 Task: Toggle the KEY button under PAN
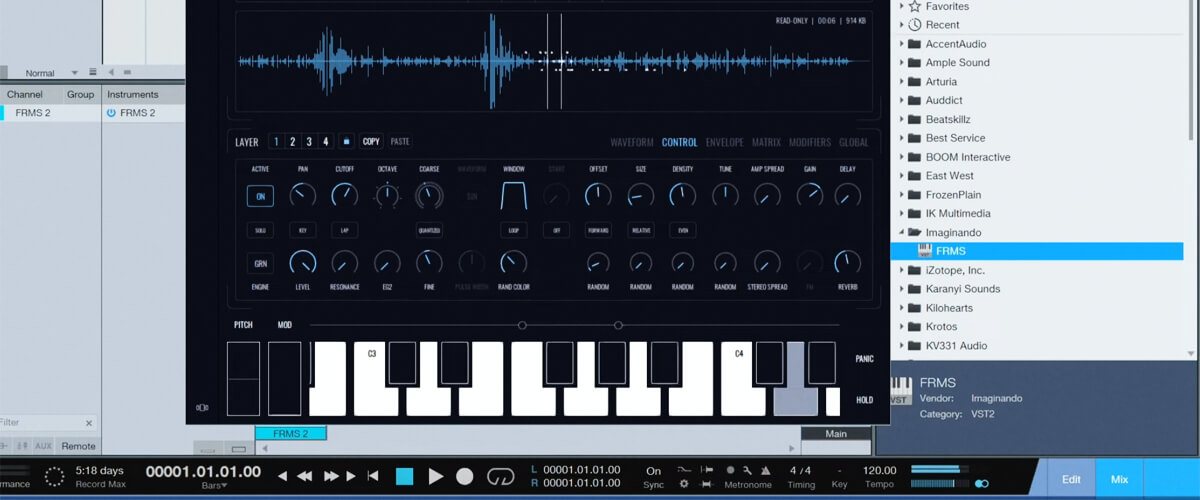[302, 230]
